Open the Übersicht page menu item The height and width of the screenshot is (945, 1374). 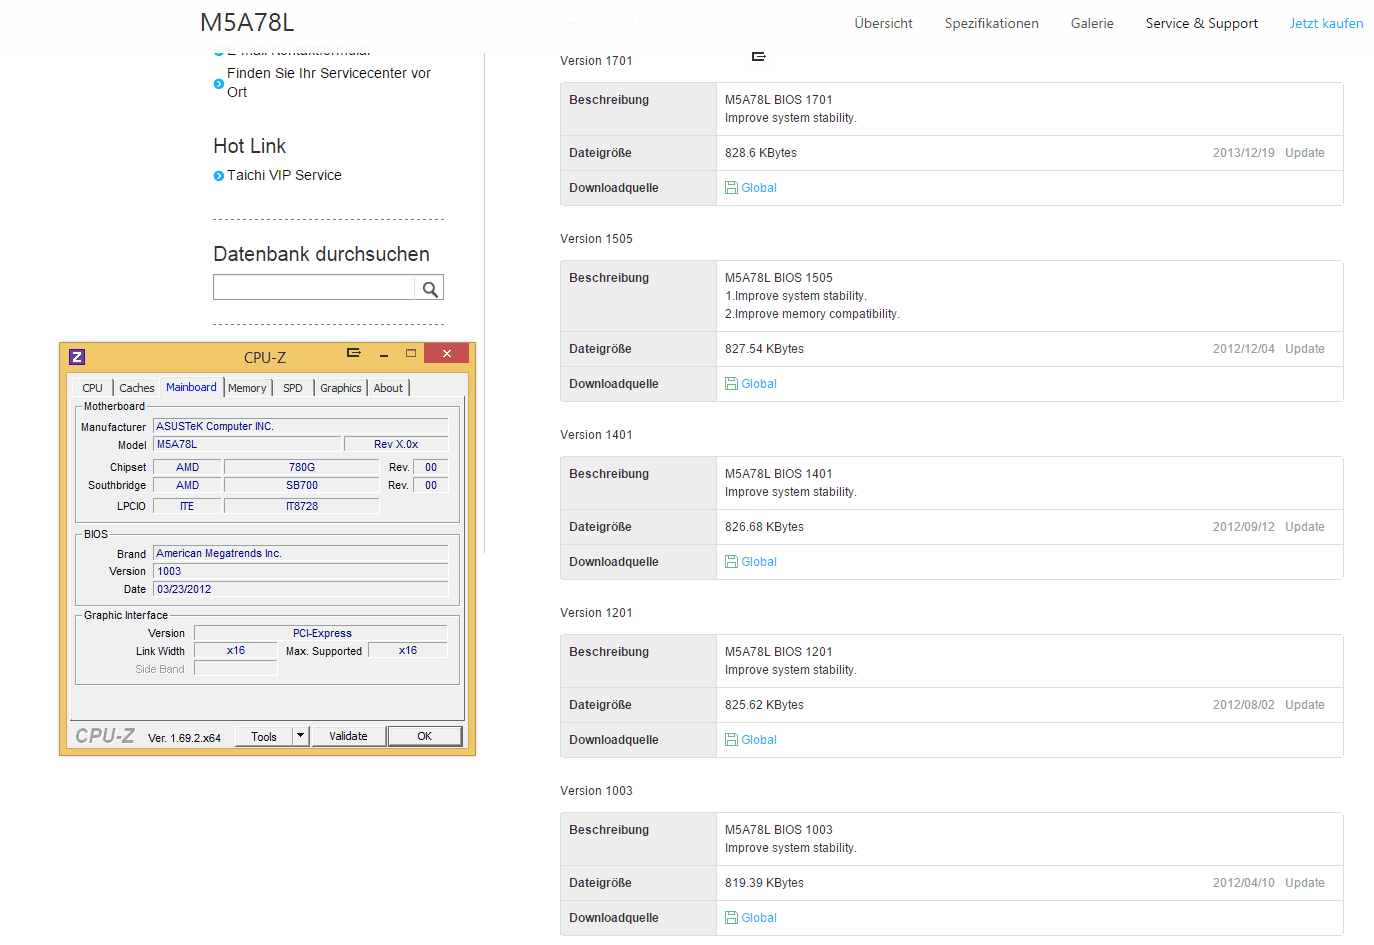(883, 23)
